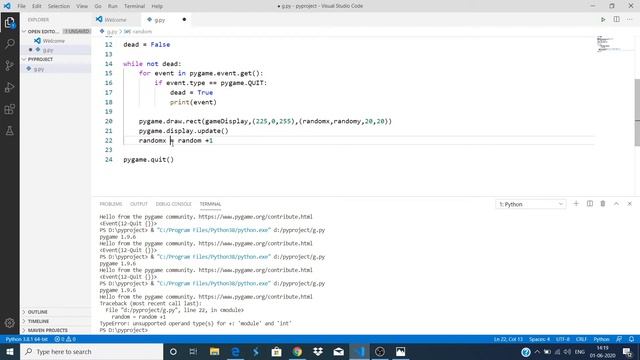The height and width of the screenshot is (360, 640).
Task: Open notifications bell in status bar
Action: pos(631,339)
